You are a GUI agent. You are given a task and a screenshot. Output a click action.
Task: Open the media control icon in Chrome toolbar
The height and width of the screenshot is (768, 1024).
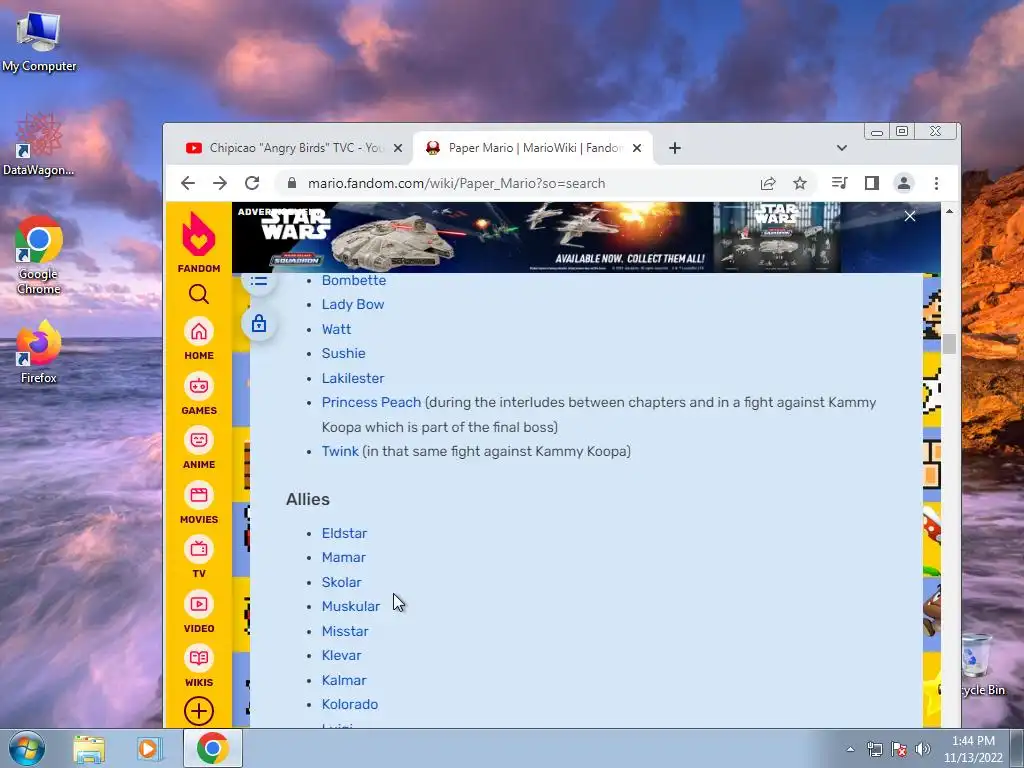[840, 183]
